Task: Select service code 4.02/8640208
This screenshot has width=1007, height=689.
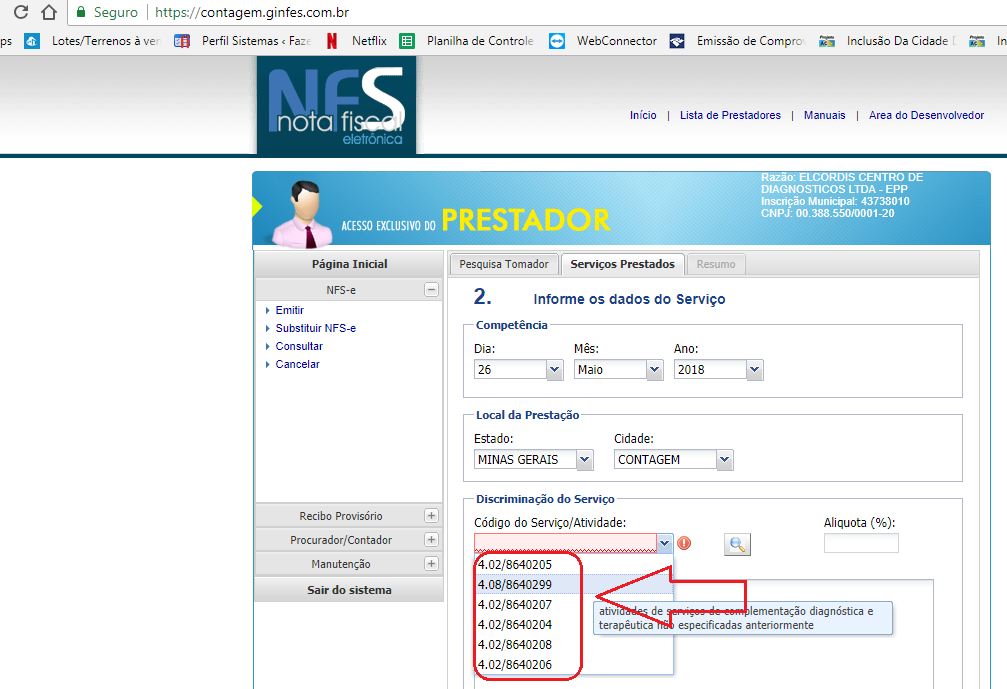Action: (x=574, y=644)
